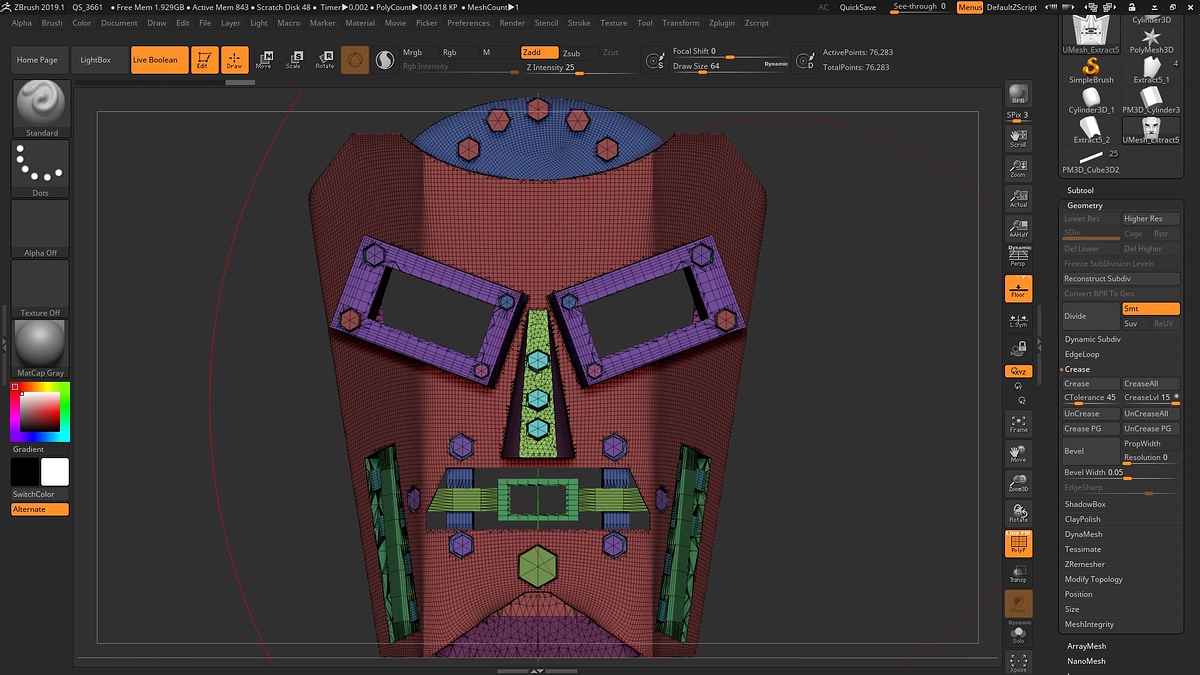Expand the Subtool section
The width and height of the screenshot is (1200, 675).
point(1081,190)
